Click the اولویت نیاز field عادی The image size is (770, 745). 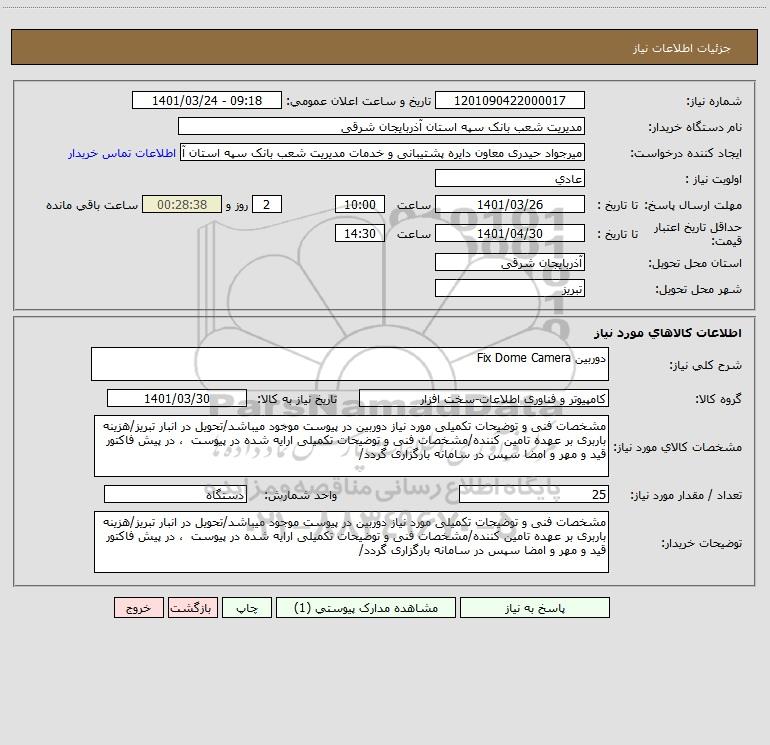click(x=510, y=178)
